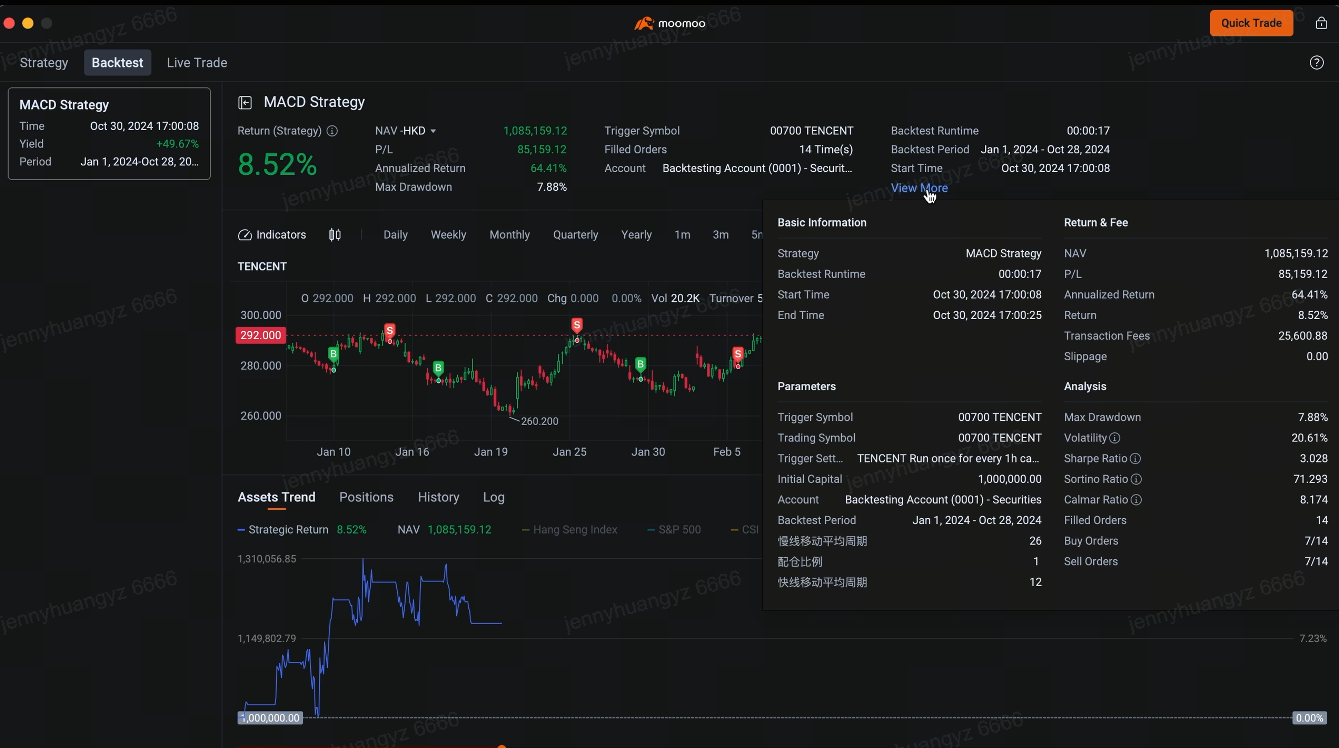The width and height of the screenshot is (1339, 748).
Task: Open the Log tab
Action: point(494,497)
